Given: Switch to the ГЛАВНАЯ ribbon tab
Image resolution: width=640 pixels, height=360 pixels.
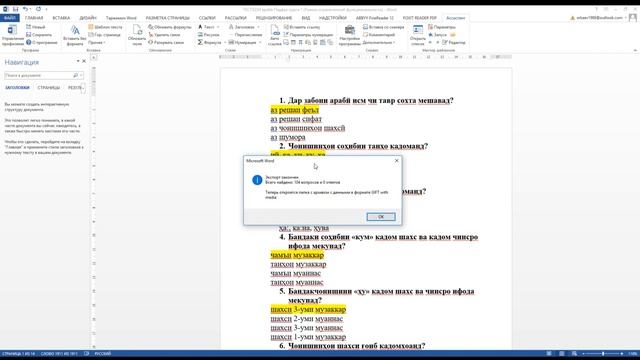Looking at the screenshot, I should click(34, 18).
